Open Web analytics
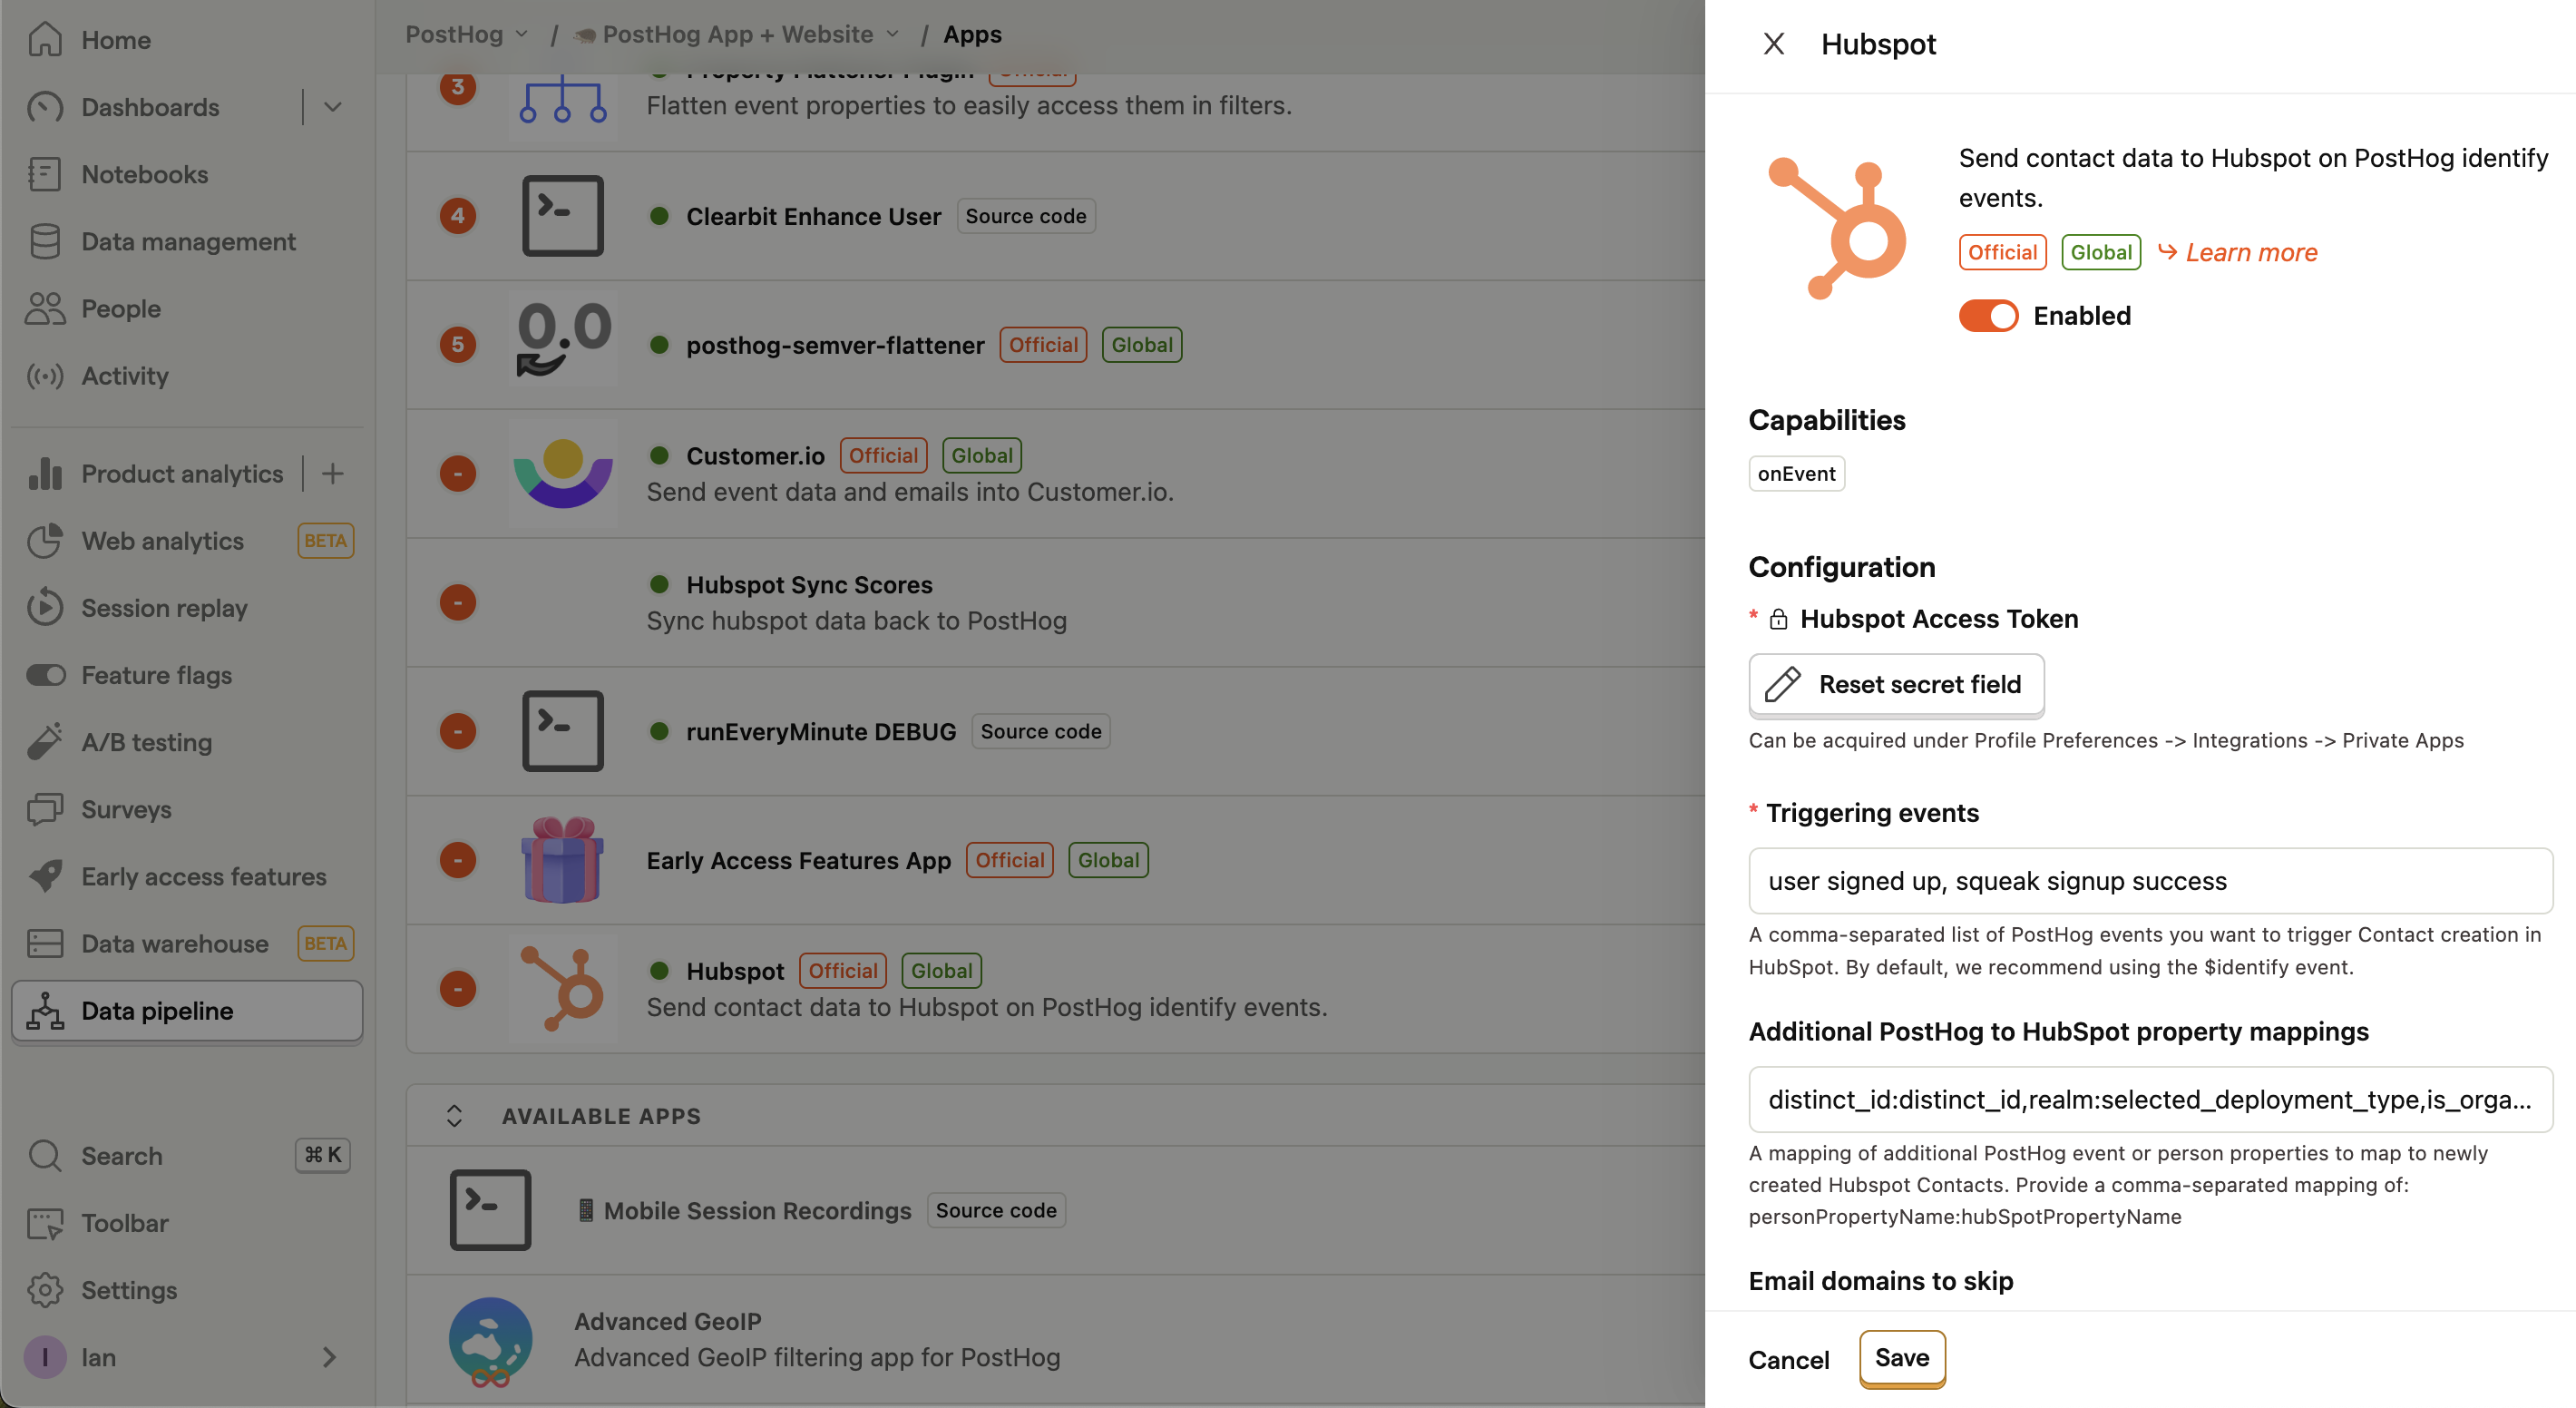Viewport: 2576px width, 1408px height. tap(162, 540)
